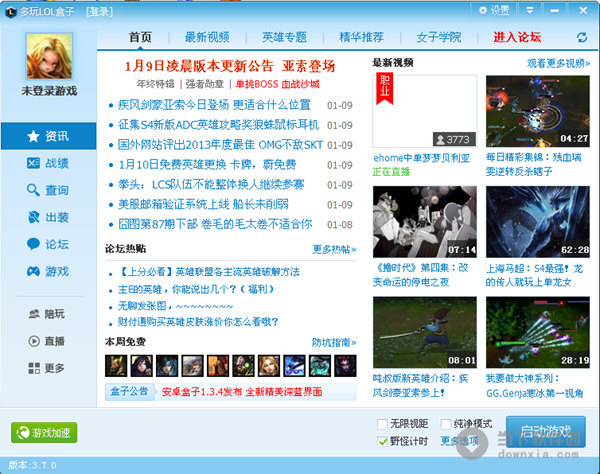Select the third free champion icon
This screenshot has height=474, width=600.
[167, 366]
